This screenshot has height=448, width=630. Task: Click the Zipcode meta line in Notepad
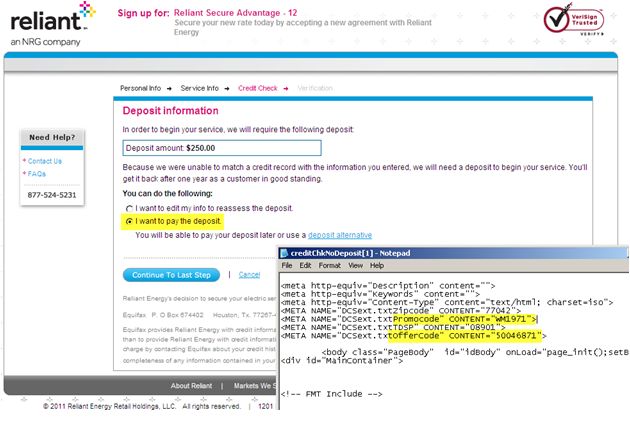(x=401, y=311)
